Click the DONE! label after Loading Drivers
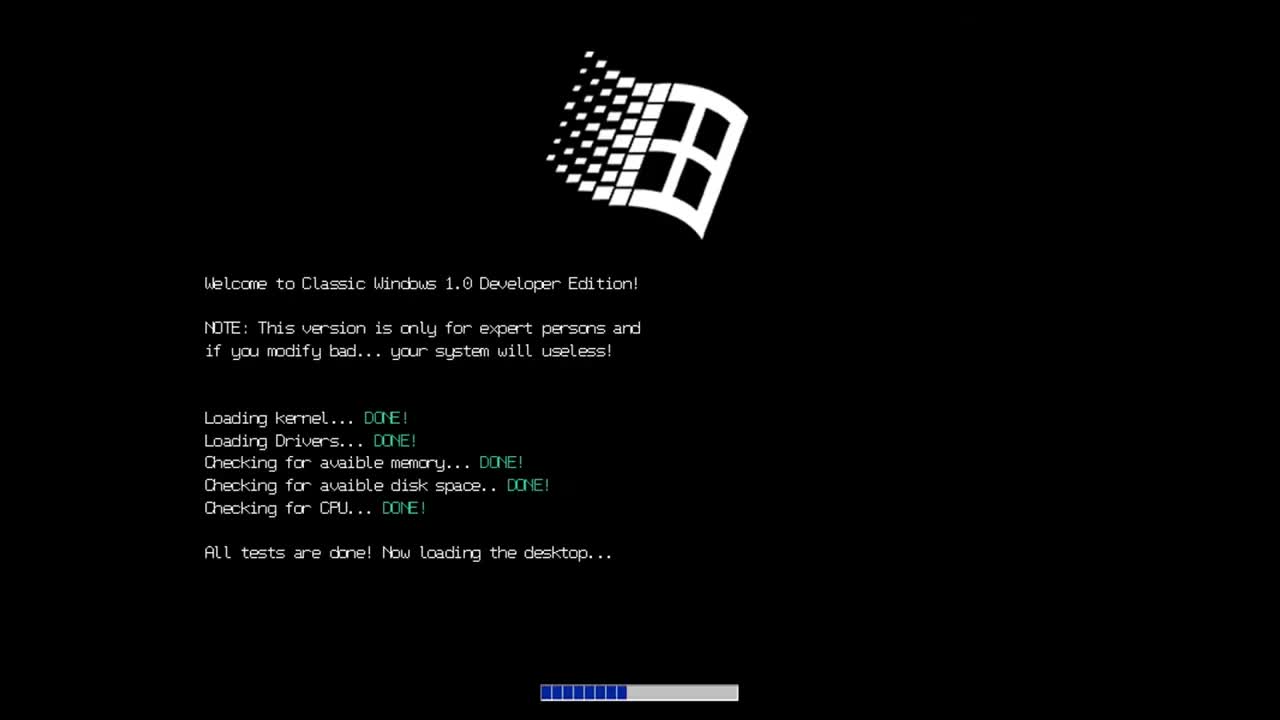This screenshot has width=1280, height=720. [394, 440]
